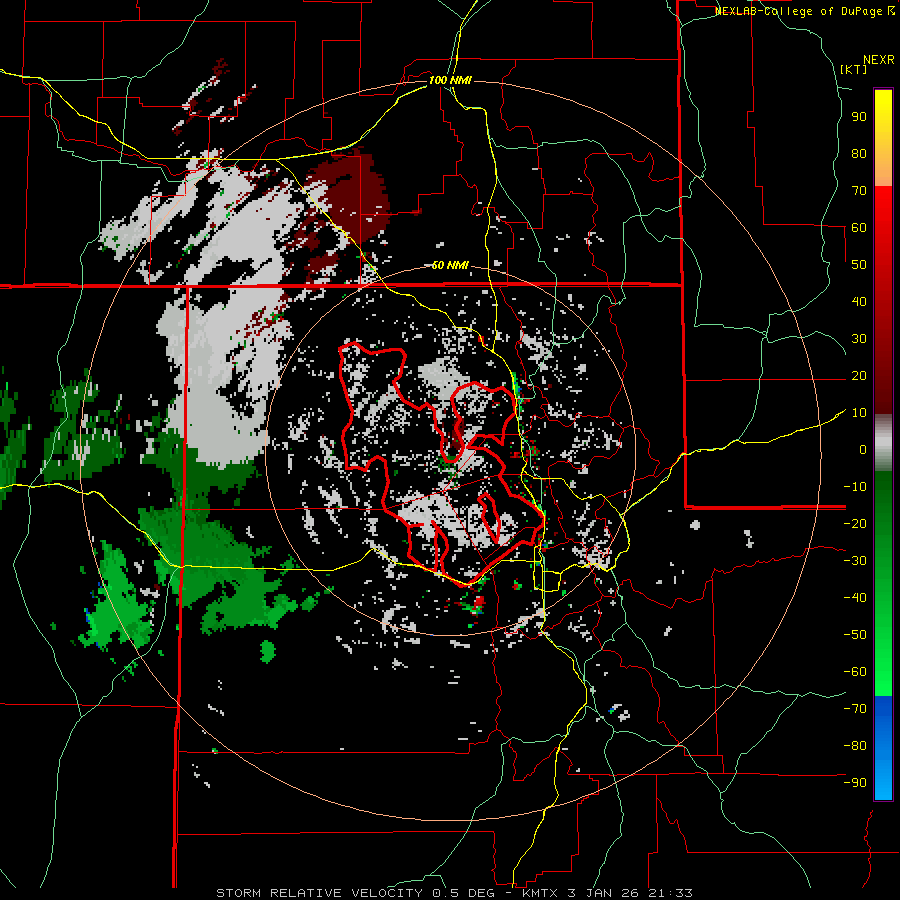The height and width of the screenshot is (900, 900).
Task: Click the 90 knot scale value
Action: 859,117
